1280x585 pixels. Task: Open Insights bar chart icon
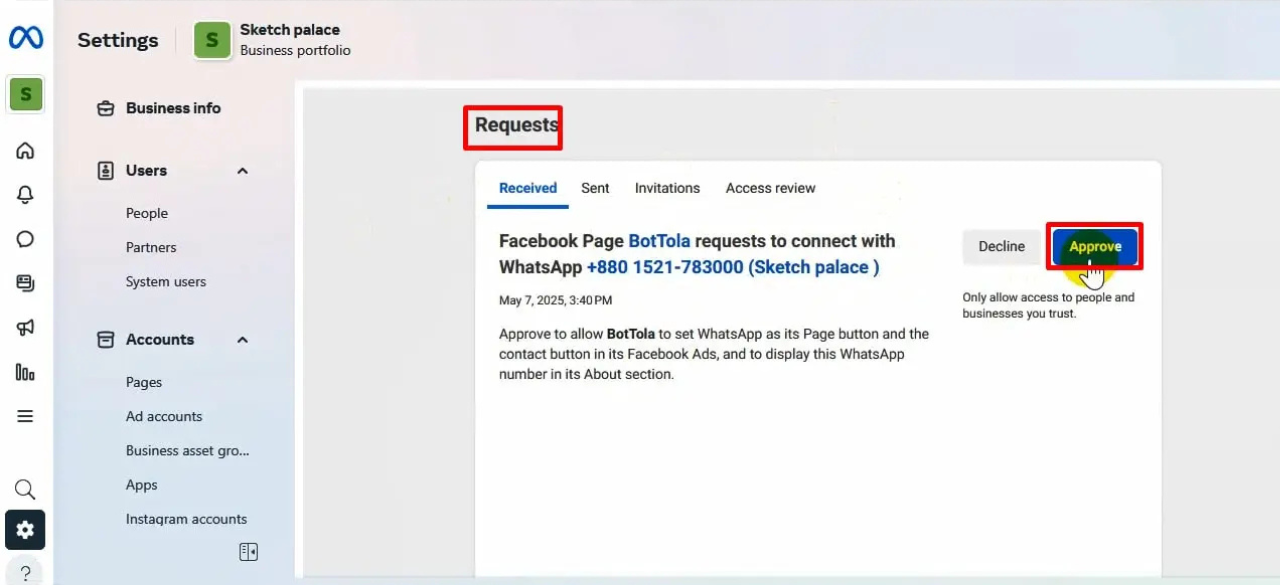point(26,372)
